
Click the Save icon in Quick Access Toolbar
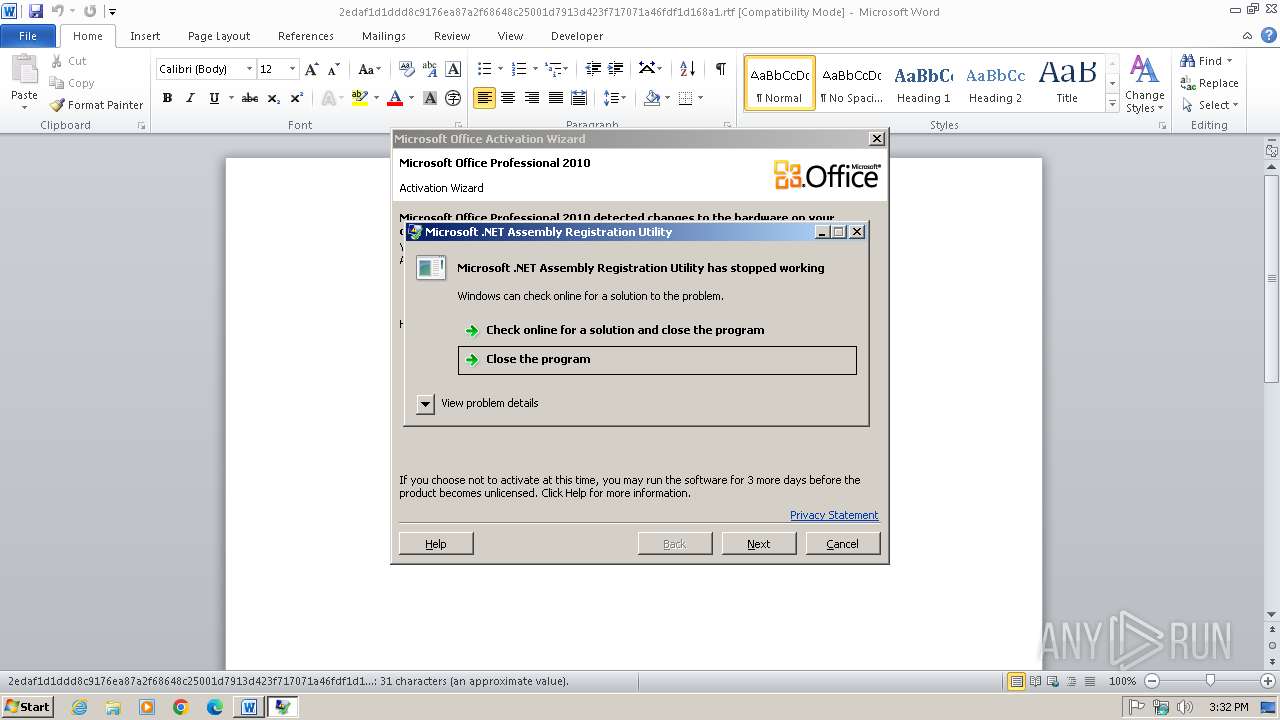(x=36, y=11)
